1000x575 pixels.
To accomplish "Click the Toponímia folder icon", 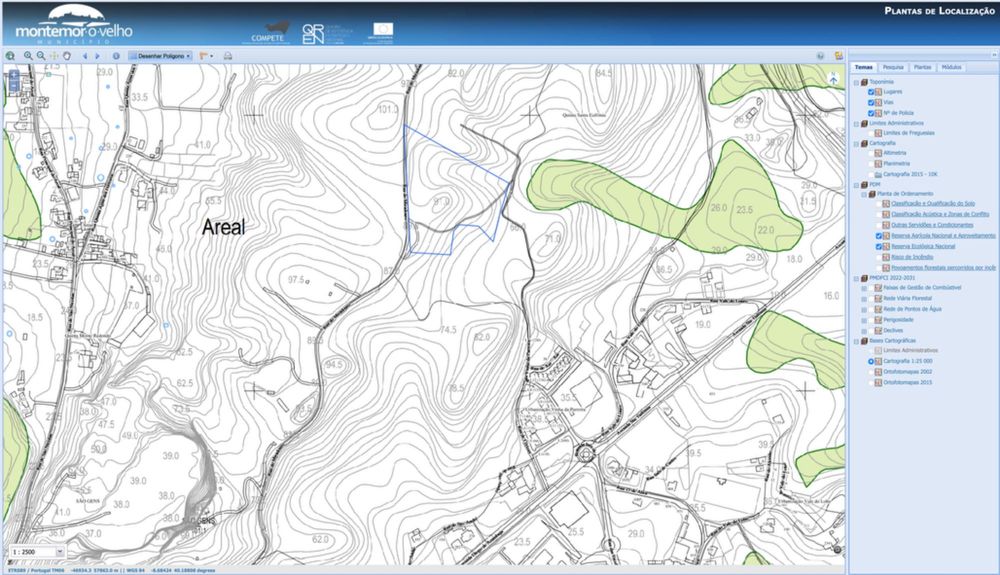I will click(x=864, y=82).
